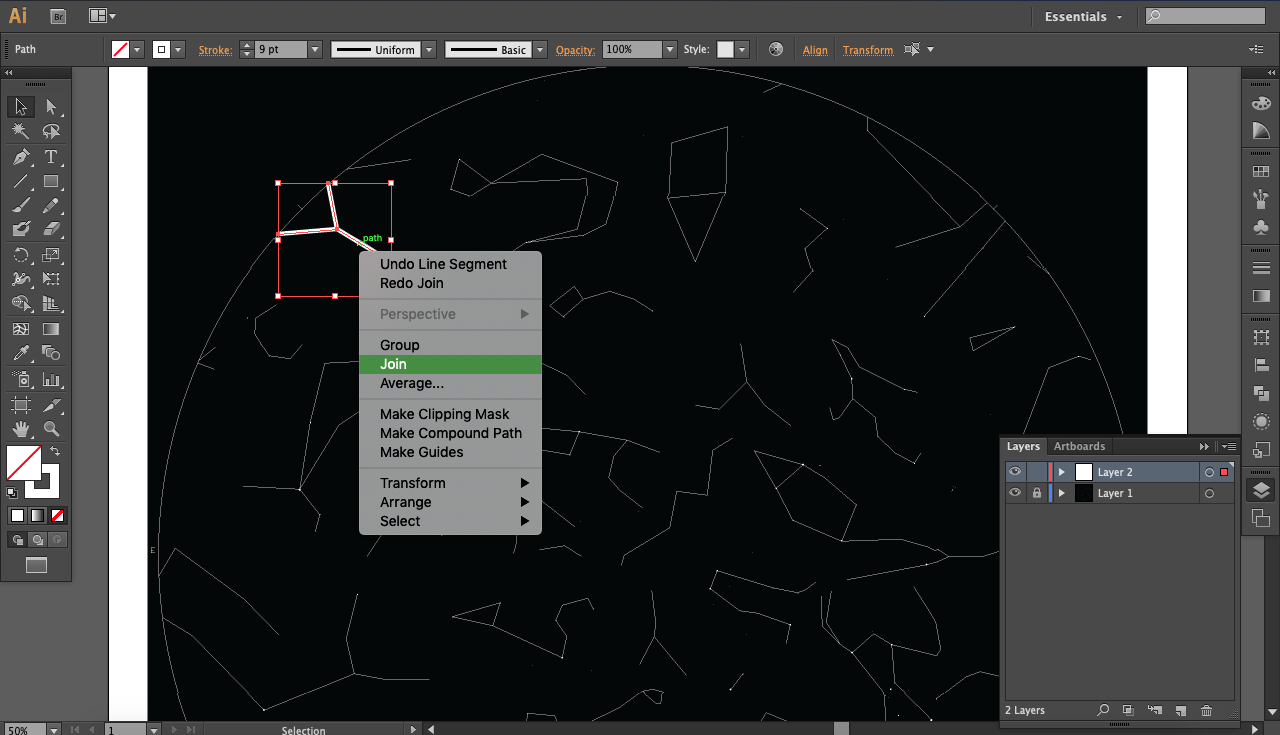Select the Selection tool (black arrow)

[21, 107]
